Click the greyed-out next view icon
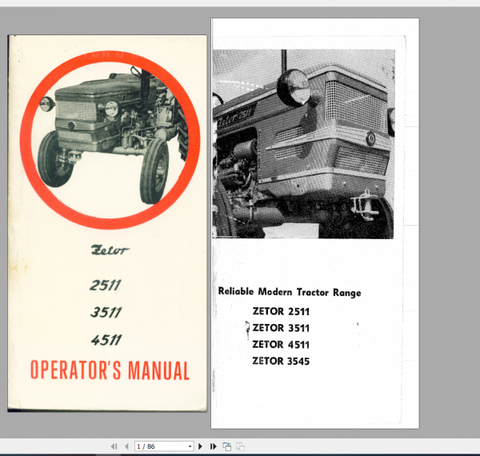The width and height of the screenshot is (480, 456). click(x=240, y=446)
